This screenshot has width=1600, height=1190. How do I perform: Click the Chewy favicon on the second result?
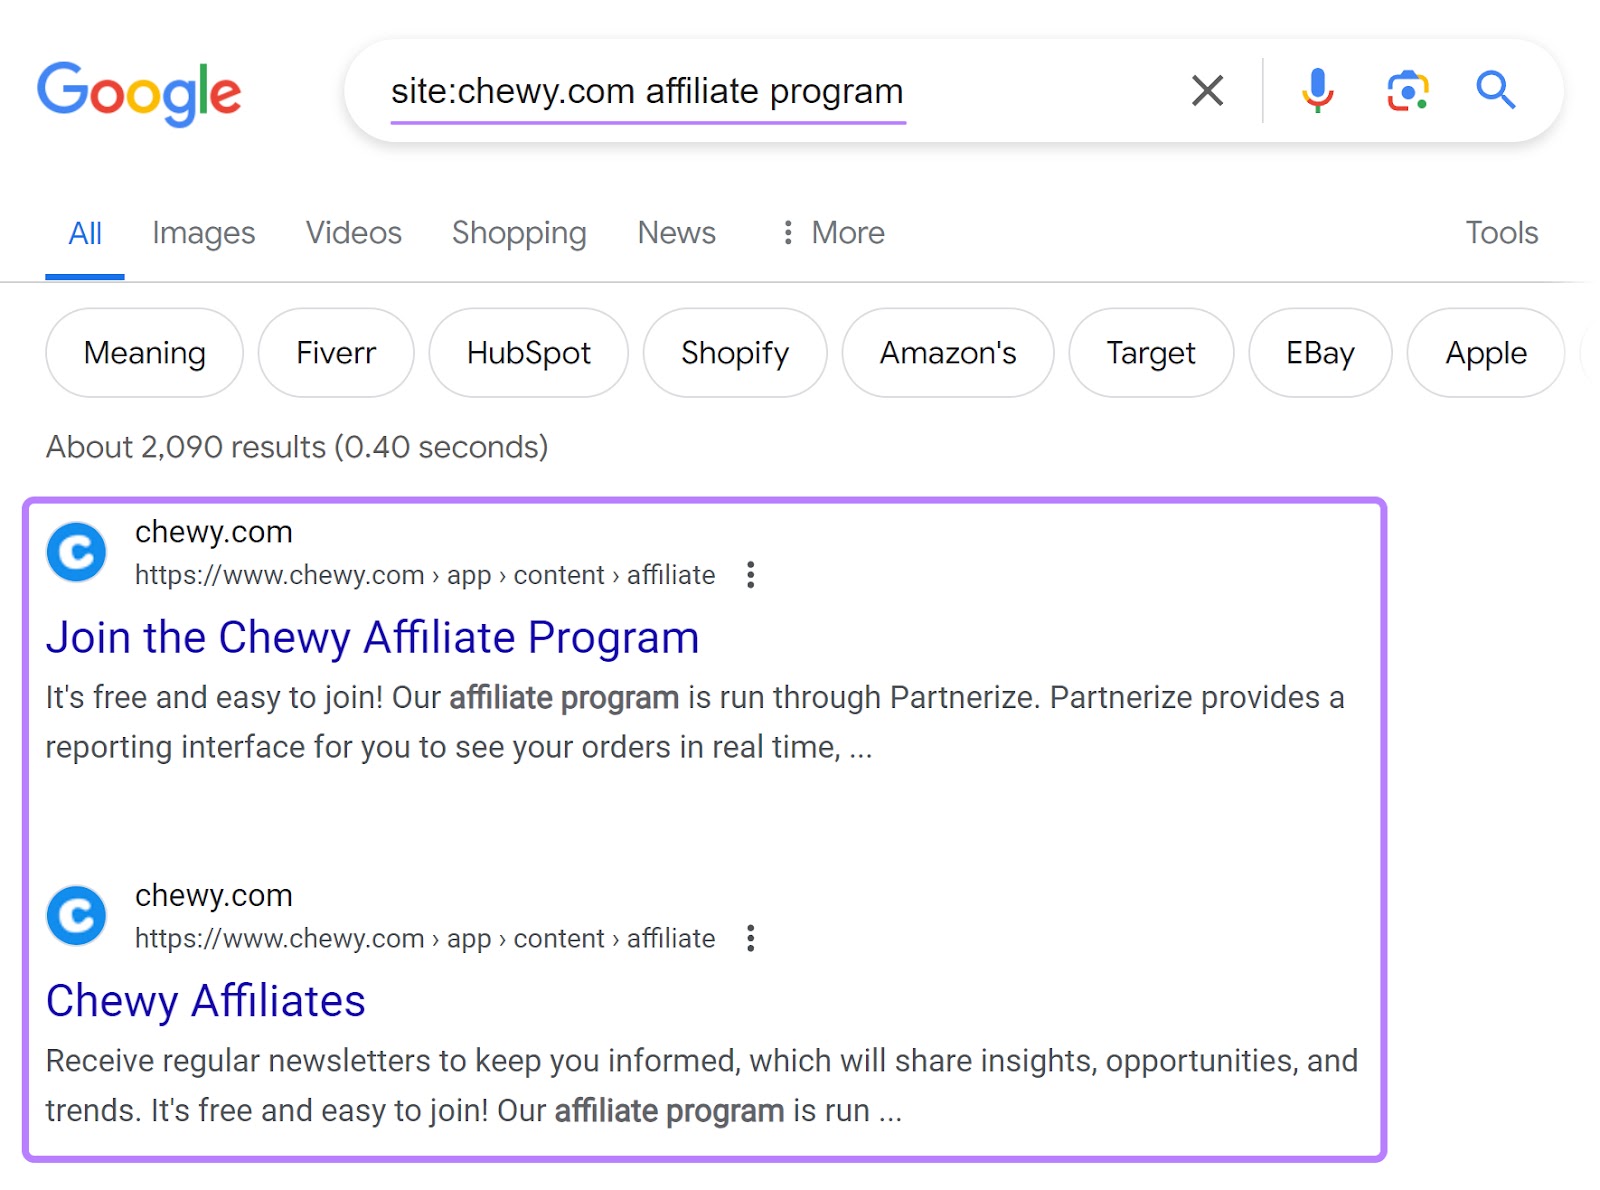click(75, 915)
